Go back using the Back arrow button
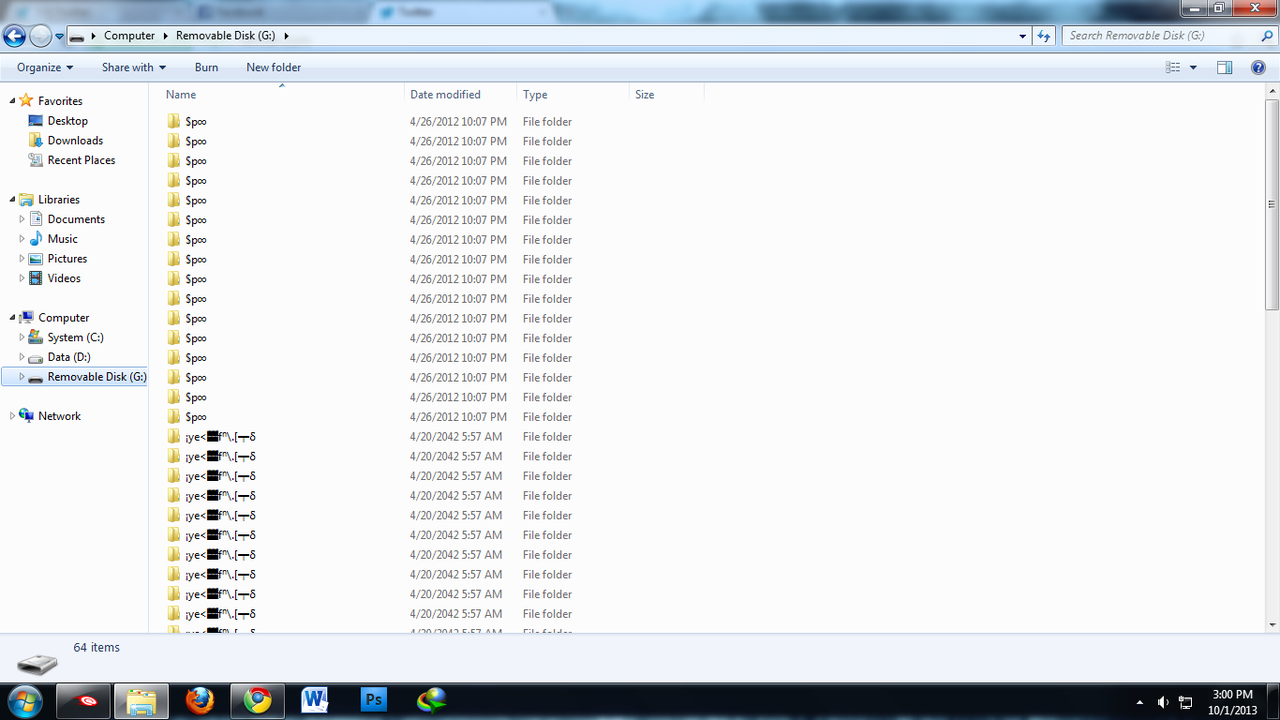Image resolution: width=1280 pixels, height=720 pixels. pos(14,36)
